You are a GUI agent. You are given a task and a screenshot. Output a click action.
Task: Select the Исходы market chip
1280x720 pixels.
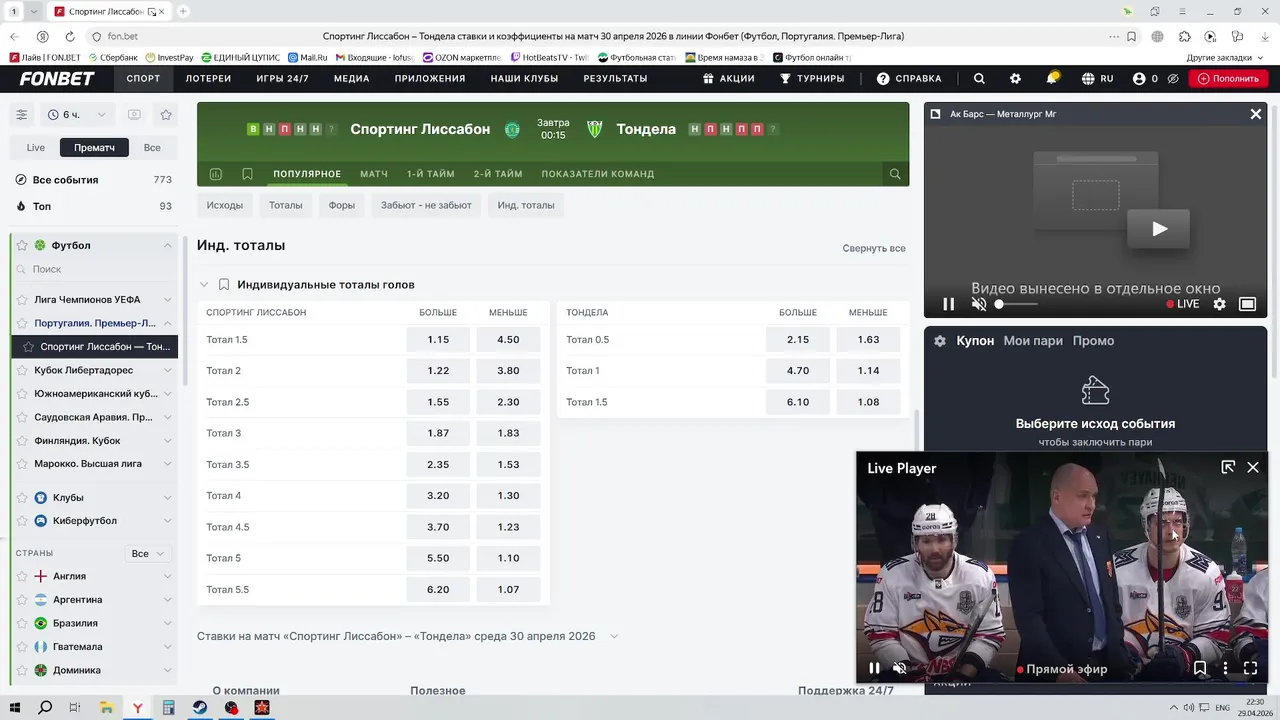coord(225,205)
